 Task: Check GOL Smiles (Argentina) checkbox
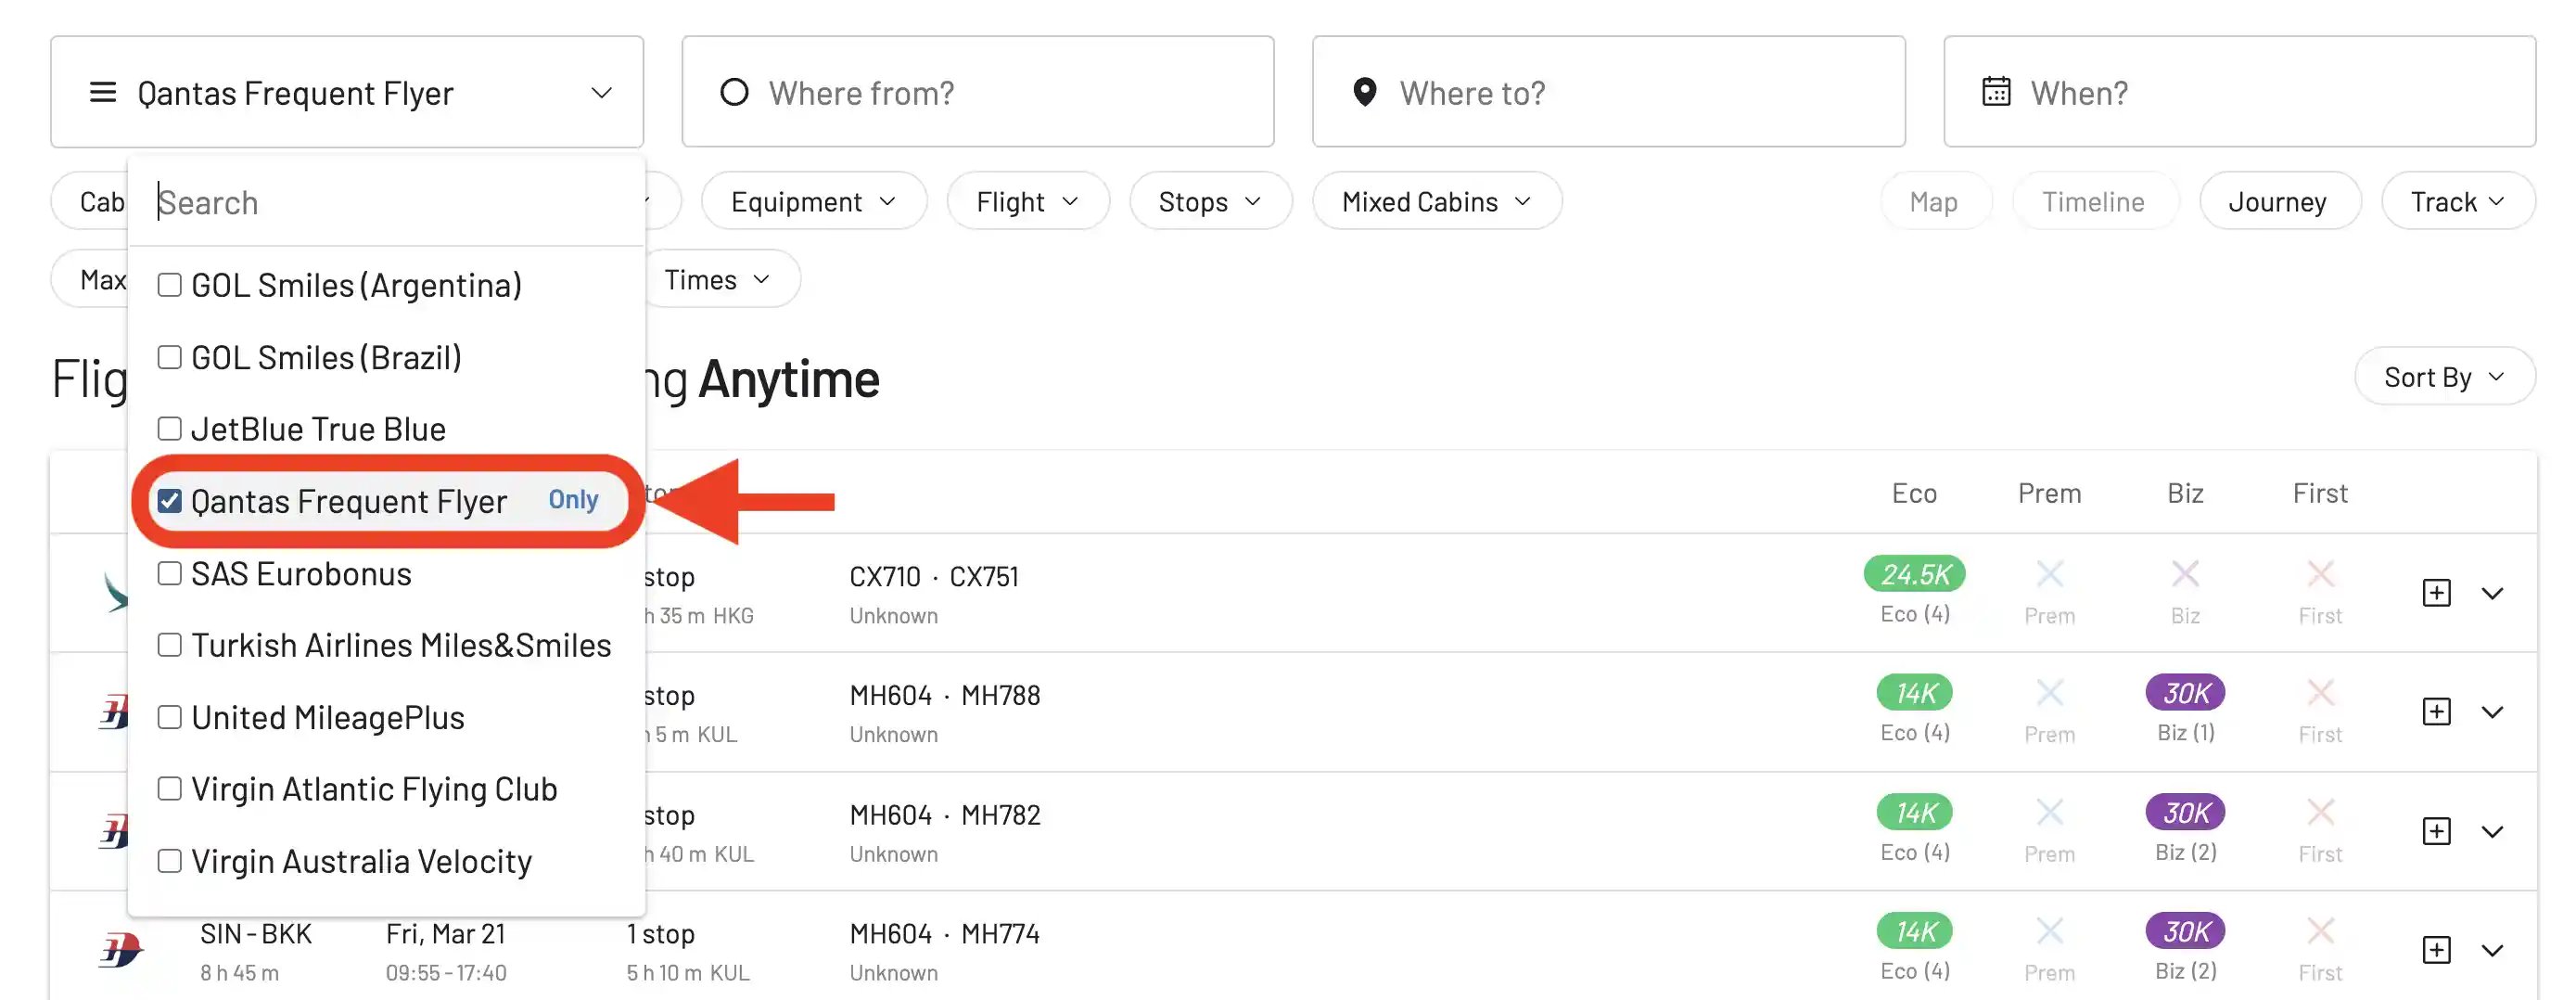pos(170,285)
